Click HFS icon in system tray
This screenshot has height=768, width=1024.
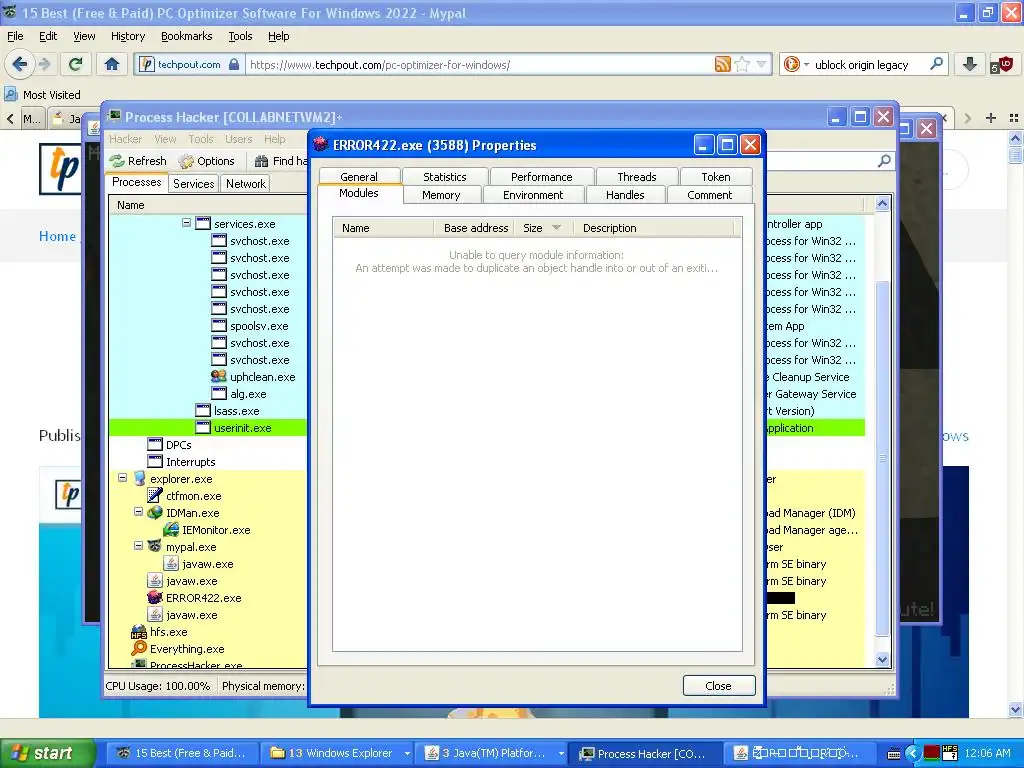click(950, 753)
